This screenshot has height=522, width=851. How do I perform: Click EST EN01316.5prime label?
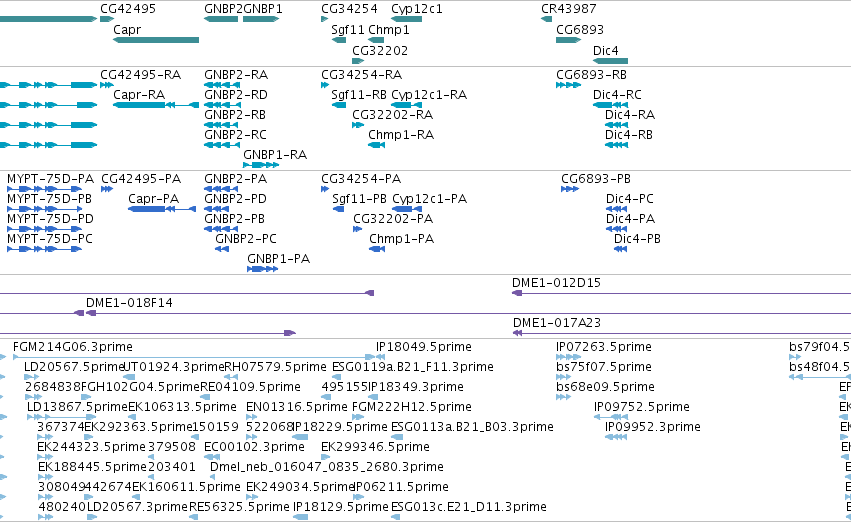click(296, 408)
